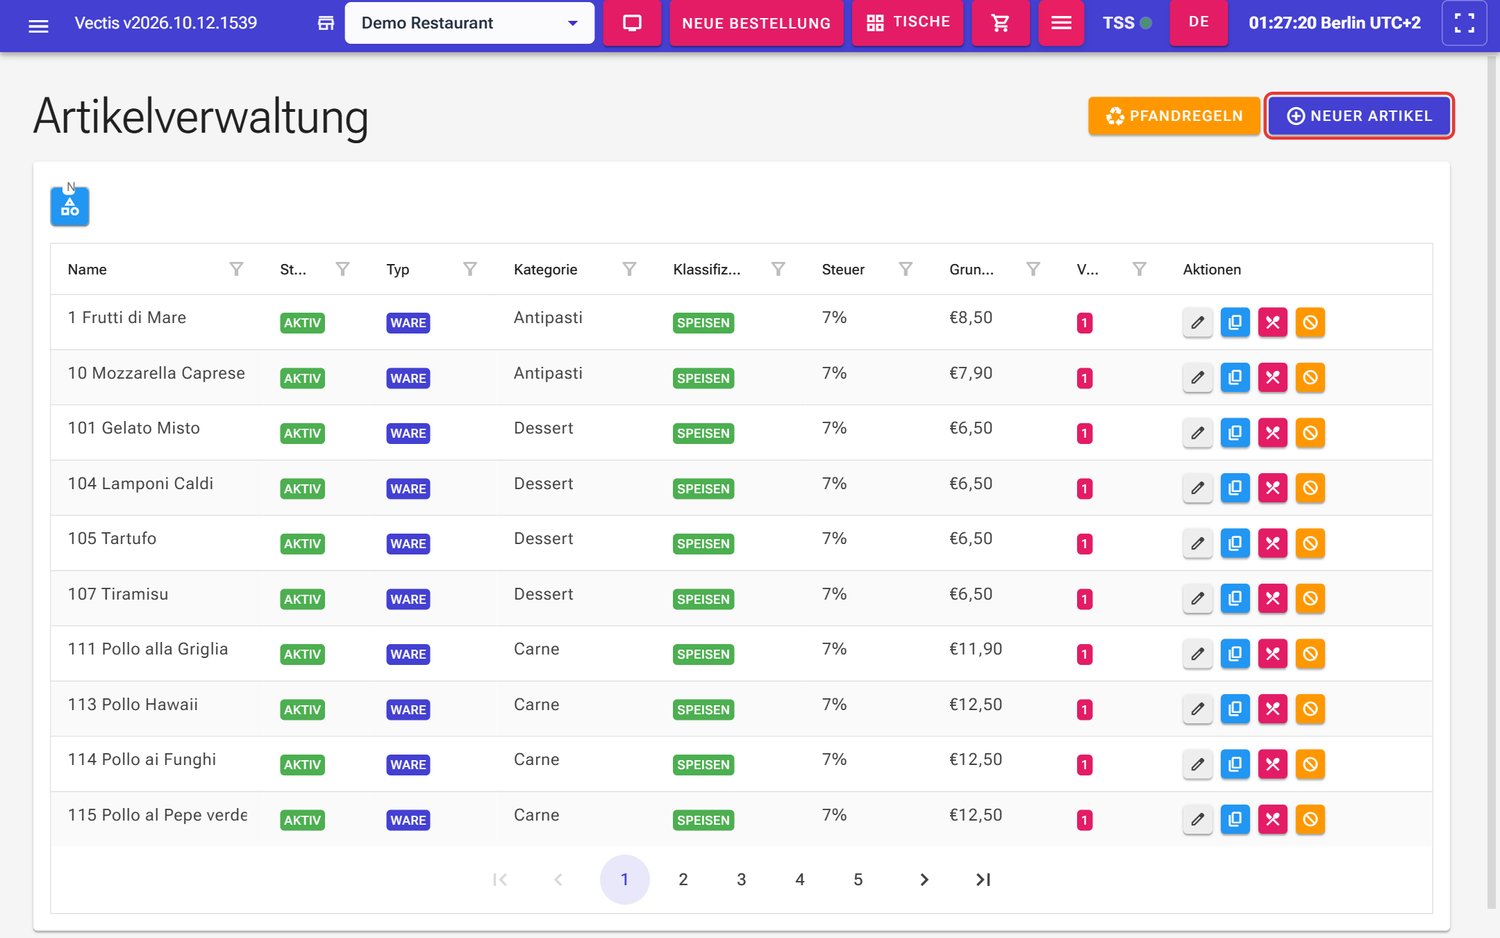This screenshot has width=1500, height=938.
Task: Click the vertical page scrollbar
Action: pyautogui.click(x=1493, y=480)
